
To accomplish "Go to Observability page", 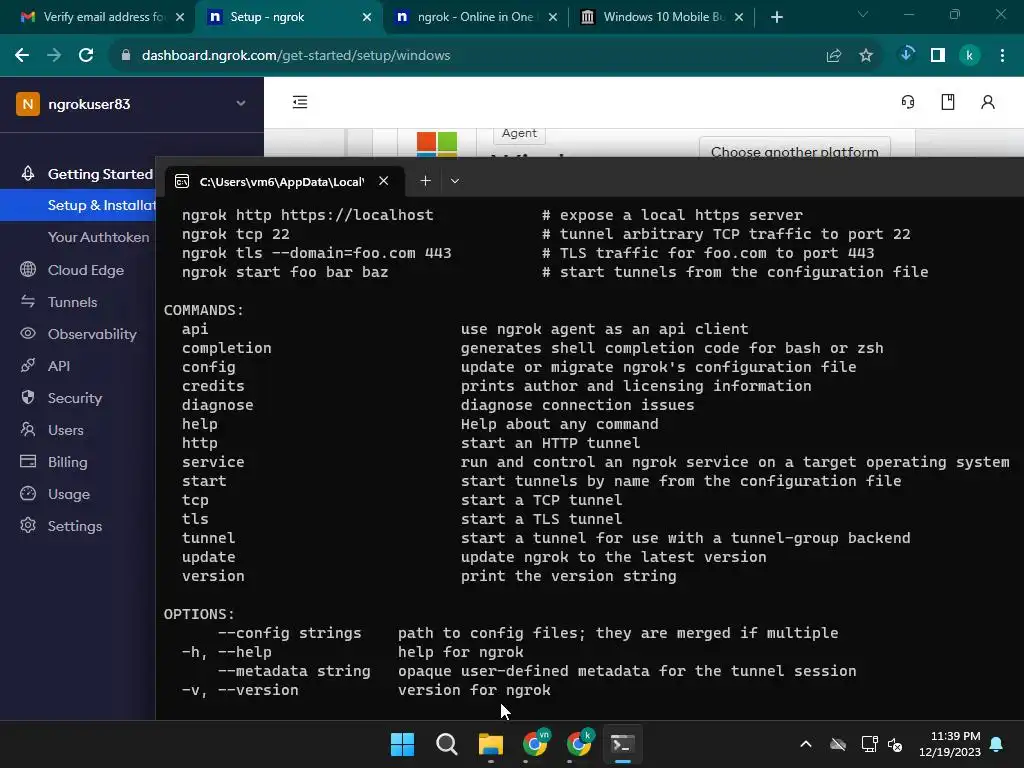I will (92, 334).
